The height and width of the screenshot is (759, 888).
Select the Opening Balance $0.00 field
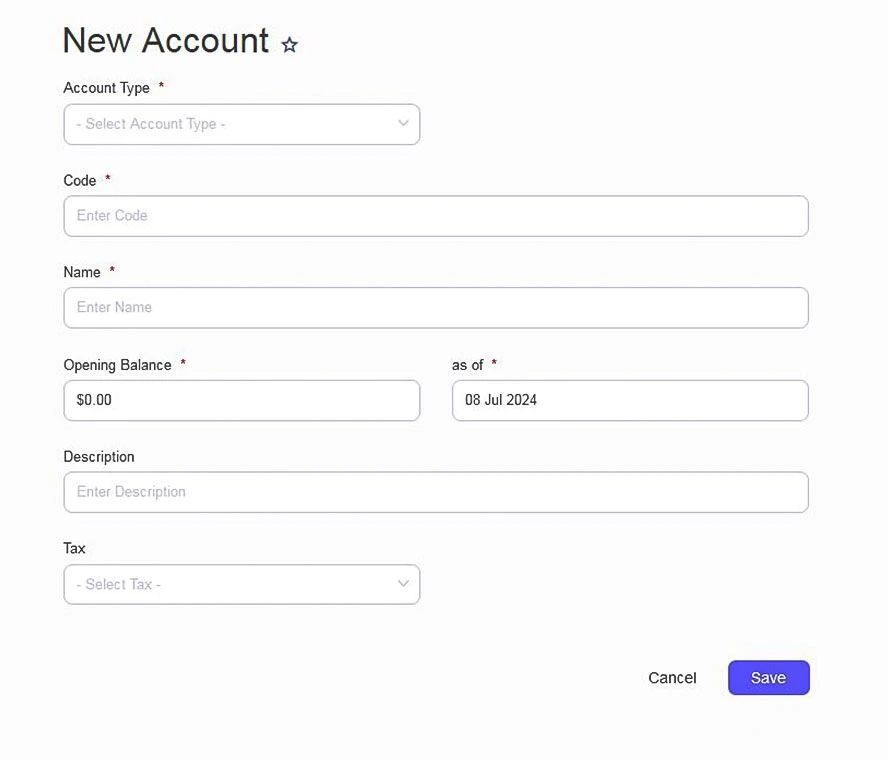coord(241,400)
